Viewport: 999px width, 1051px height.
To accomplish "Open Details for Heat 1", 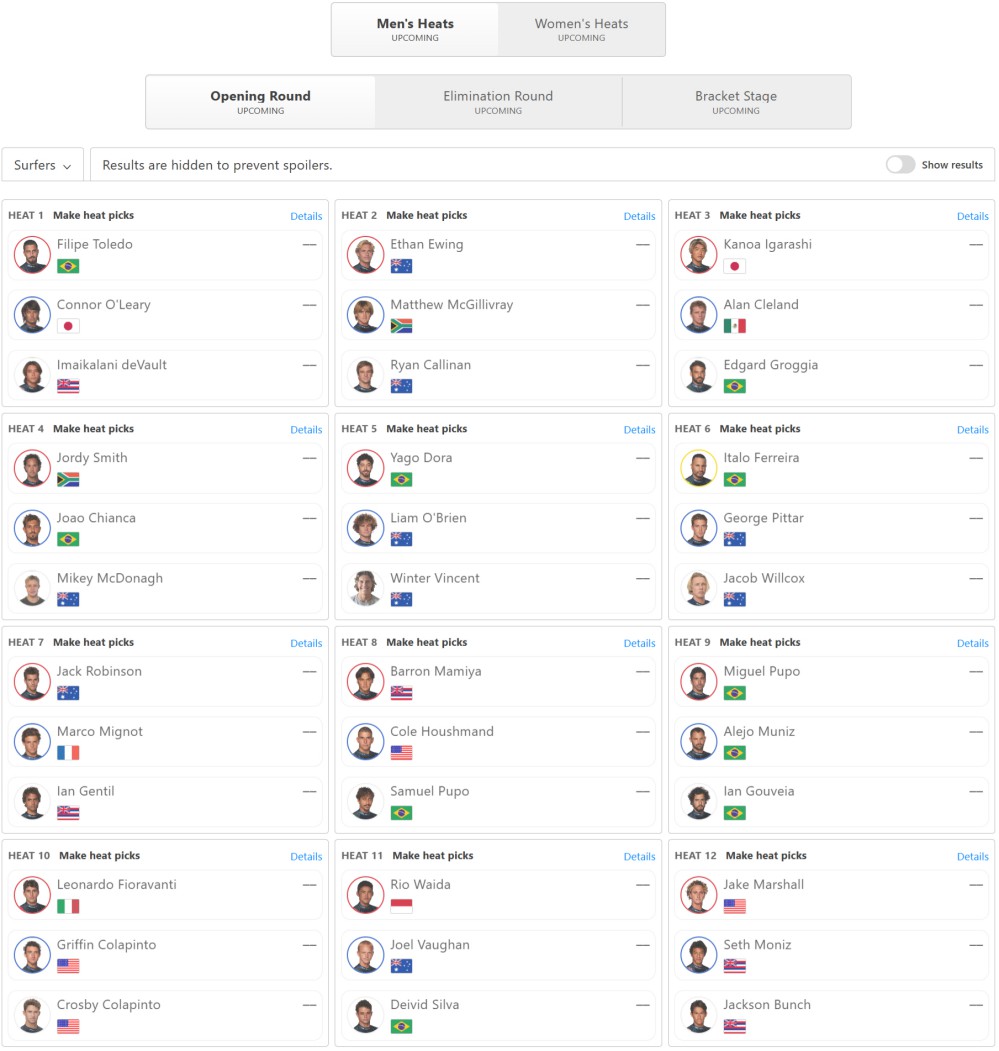I will [x=306, y=216].
